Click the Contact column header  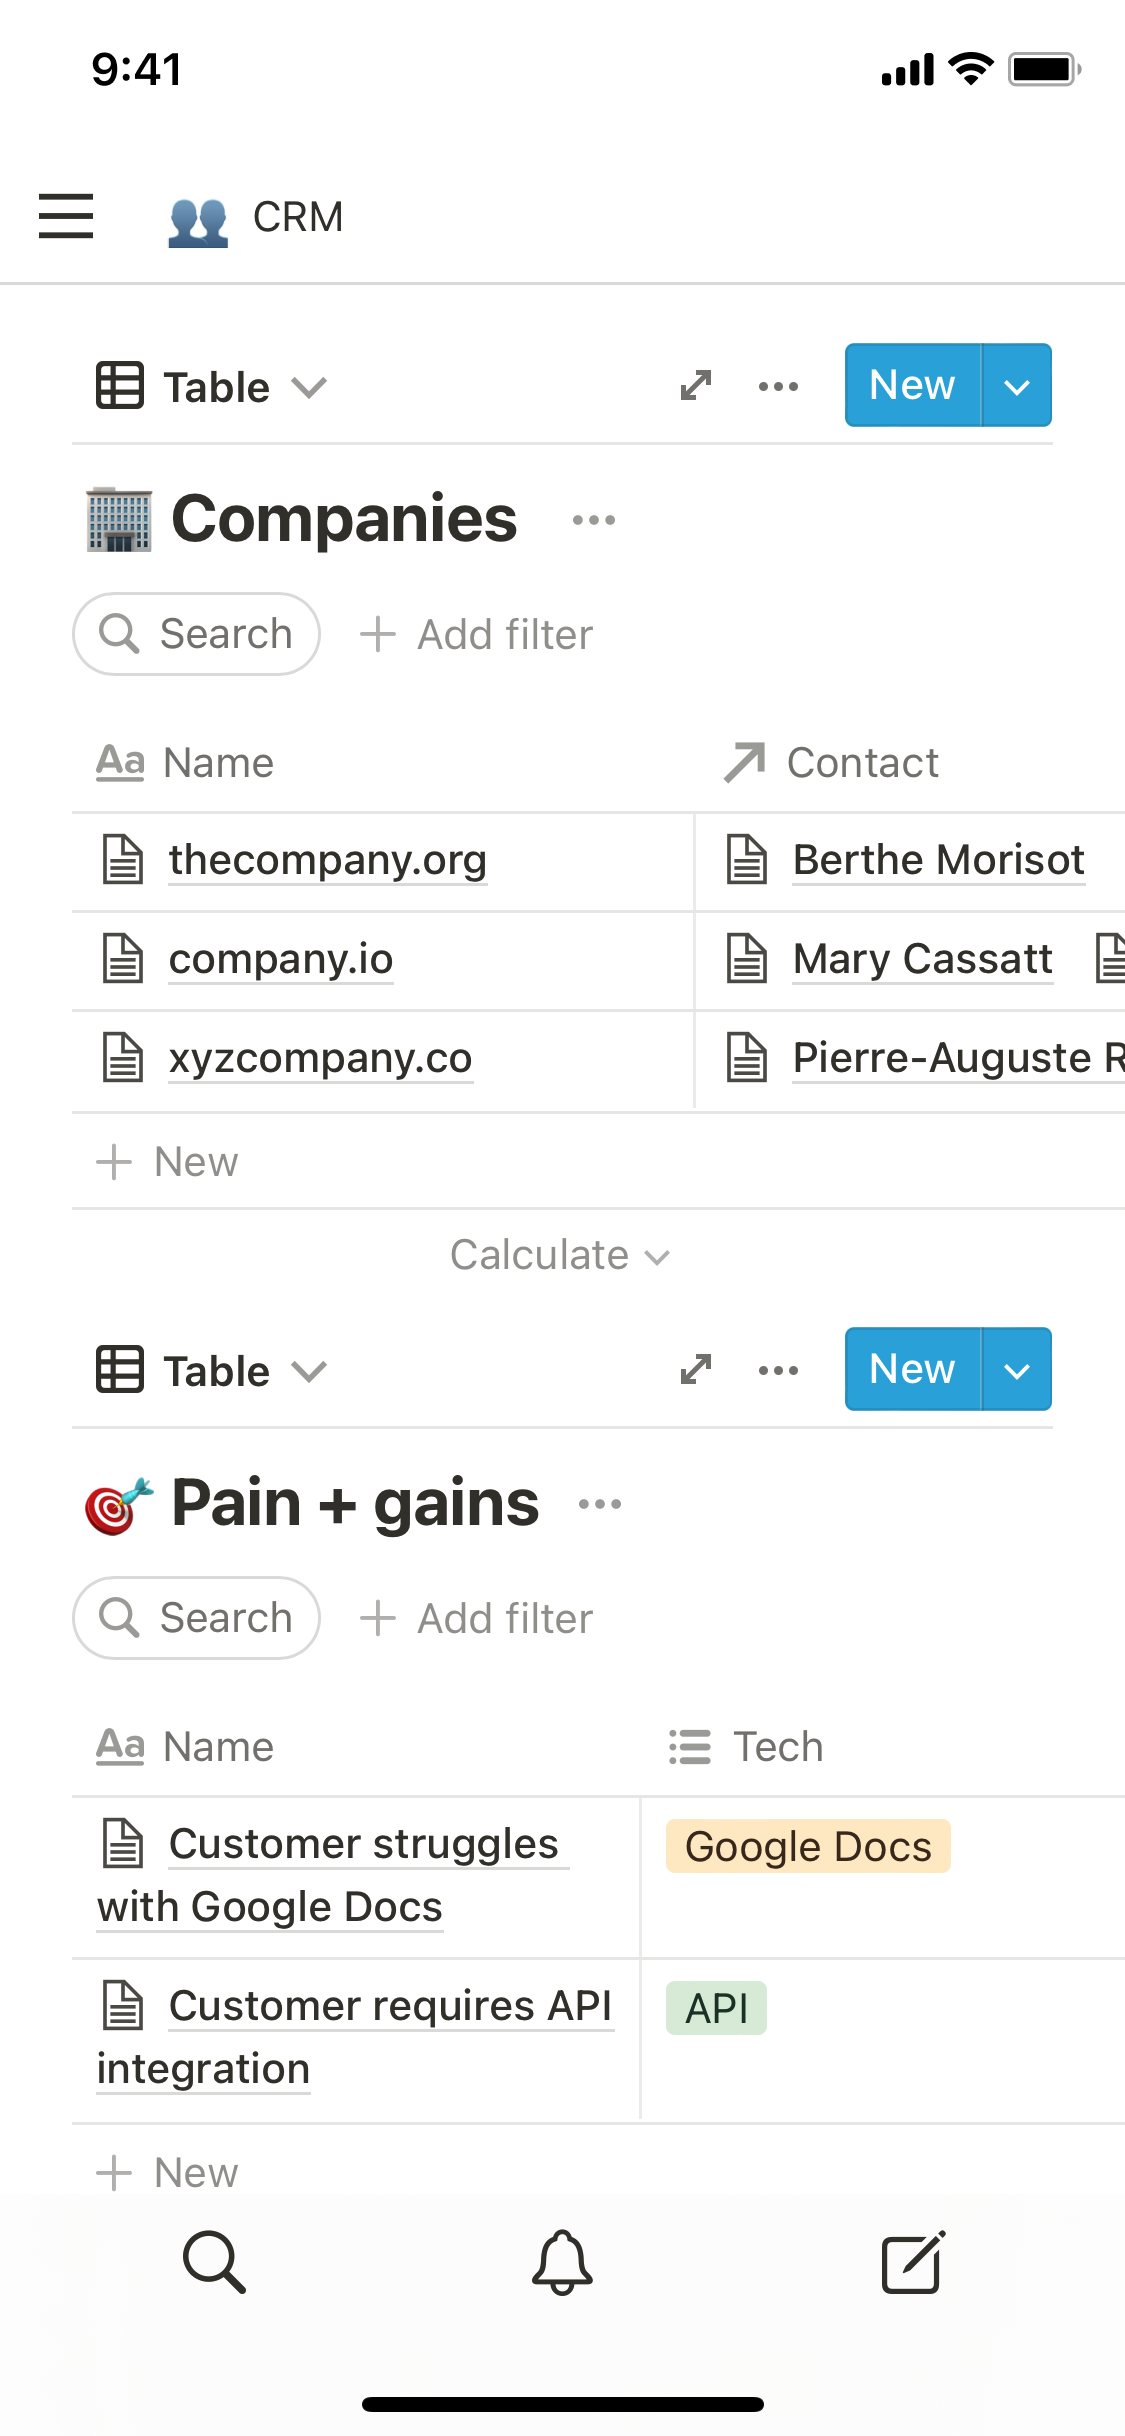click(x=862, y=763)
